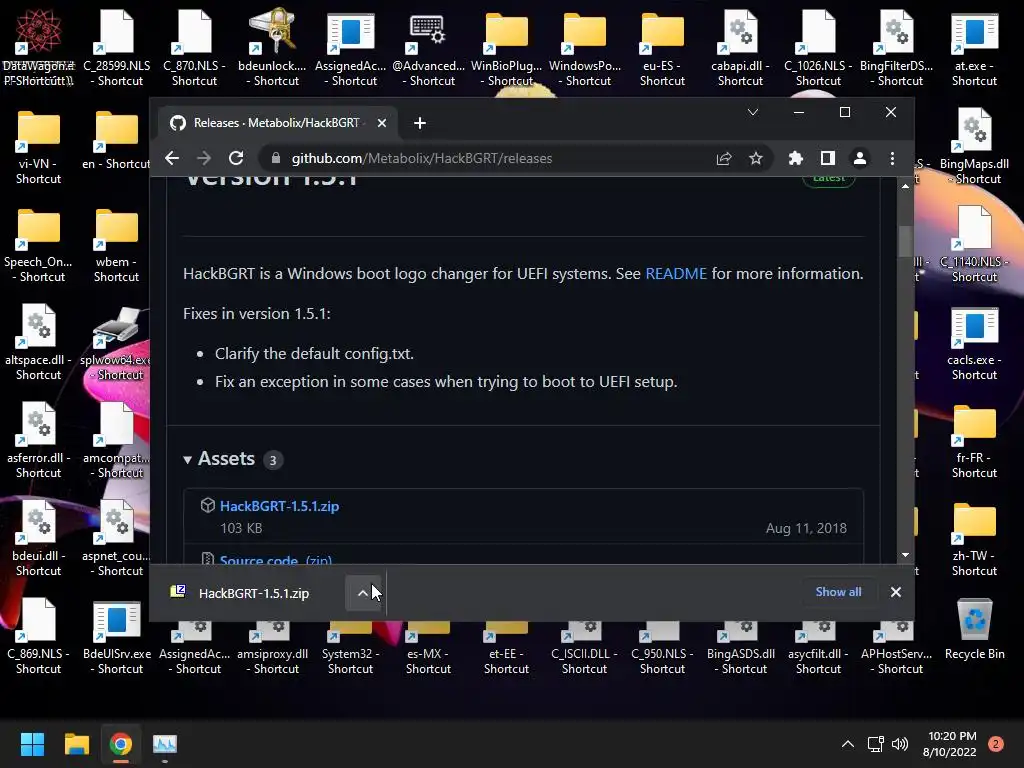
Task: Select the amsiproxy.dll shortcut icon
Action: [x=272, y=650]
